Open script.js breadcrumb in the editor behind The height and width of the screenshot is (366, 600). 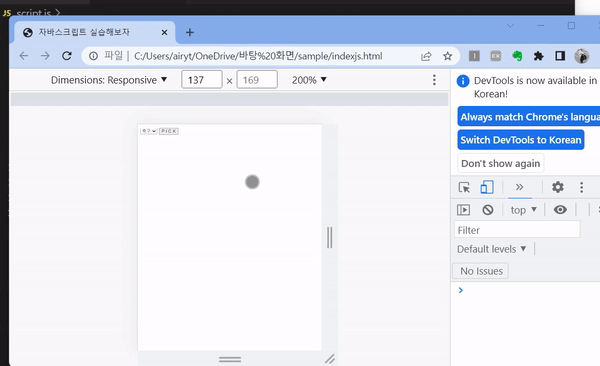pyautogui.click(x=34, y=13)
